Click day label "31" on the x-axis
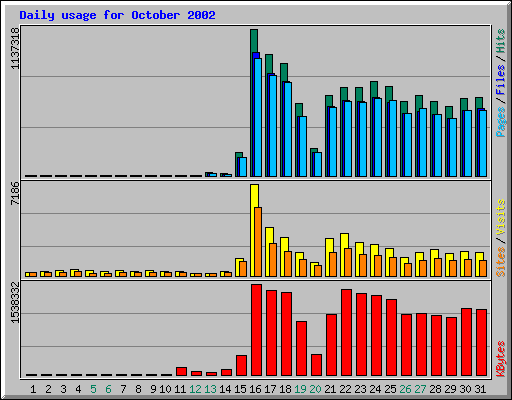 [x=480, y=389]
